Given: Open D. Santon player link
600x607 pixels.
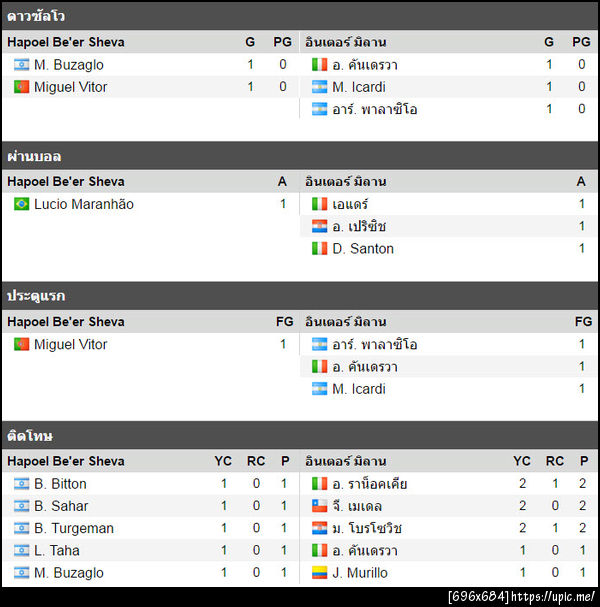Looking at the screenshot, I should [x=363, y=248].
